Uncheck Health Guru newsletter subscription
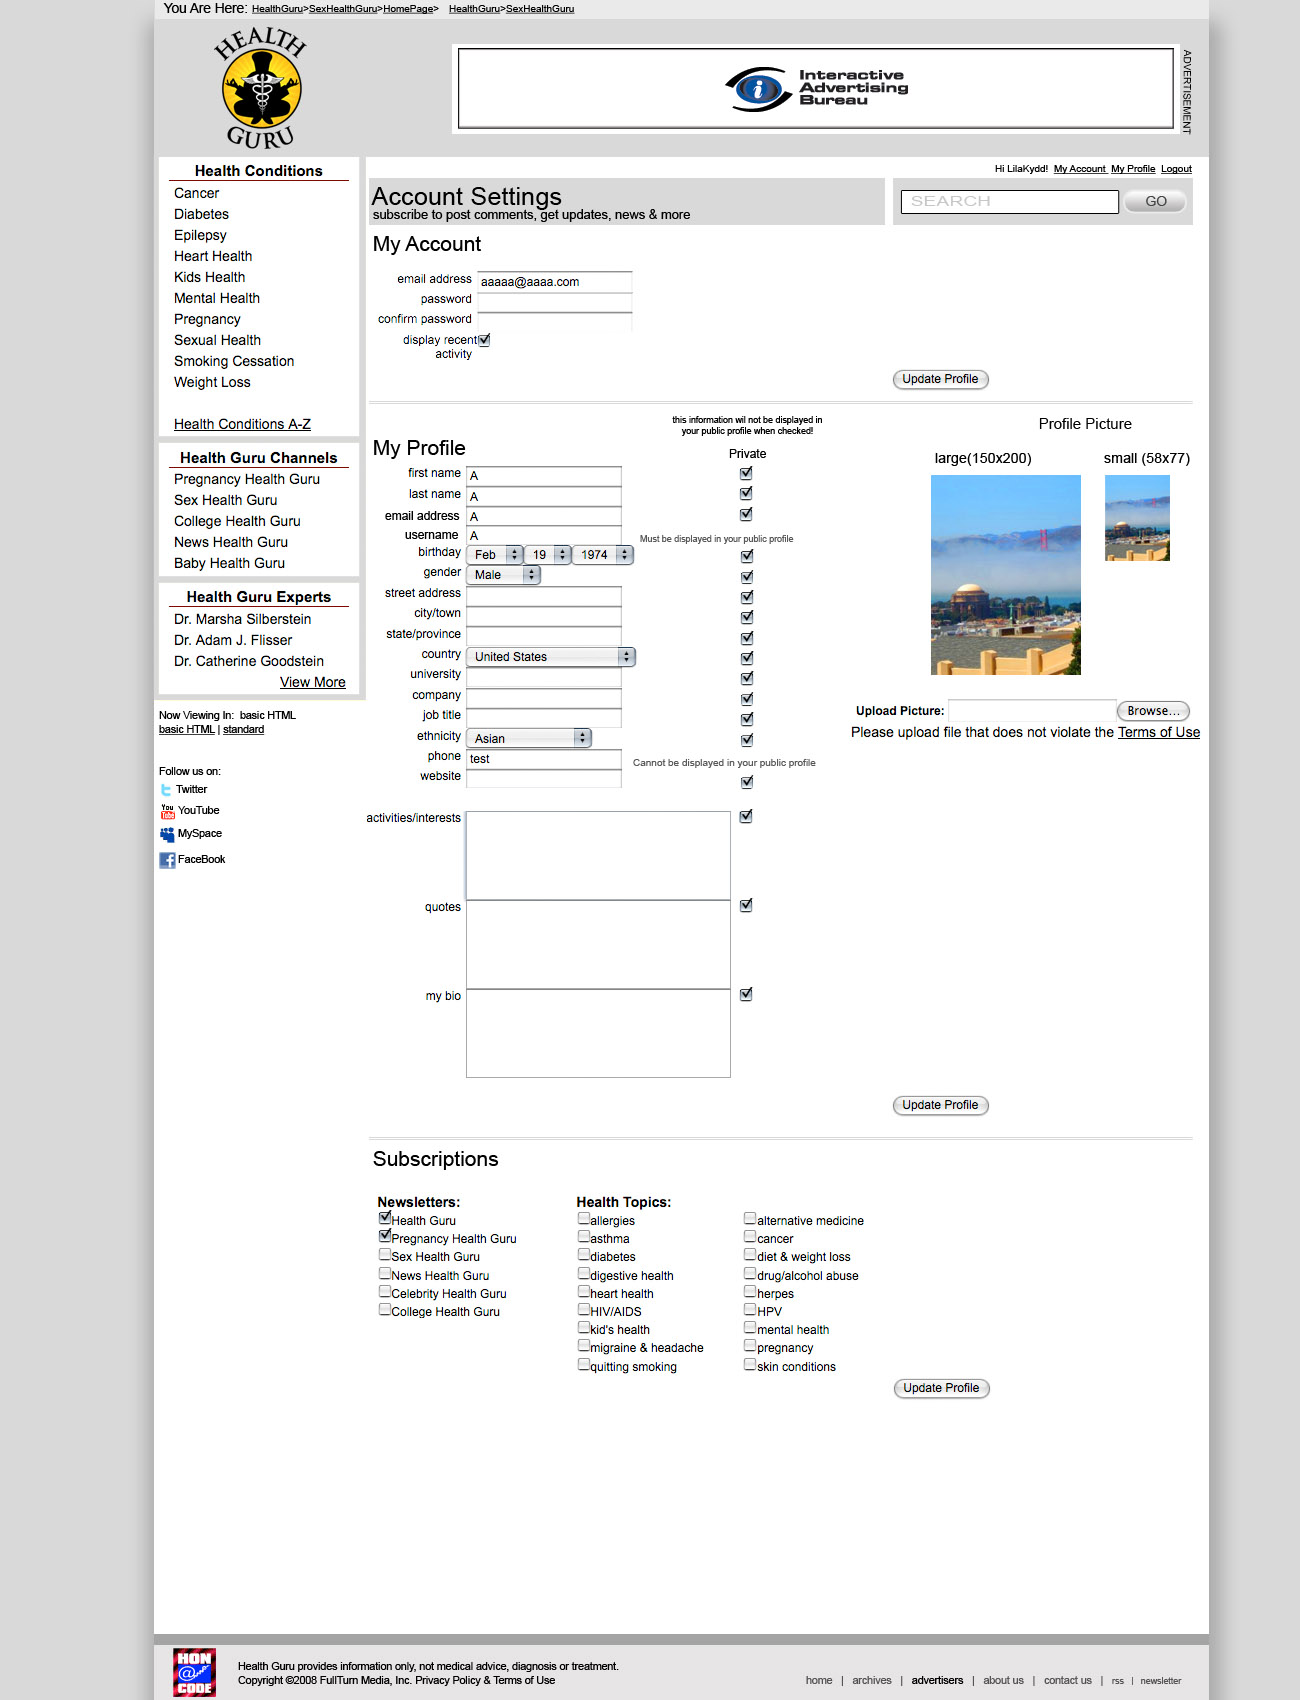1300x1700 pixels. tap(385, 1218)
